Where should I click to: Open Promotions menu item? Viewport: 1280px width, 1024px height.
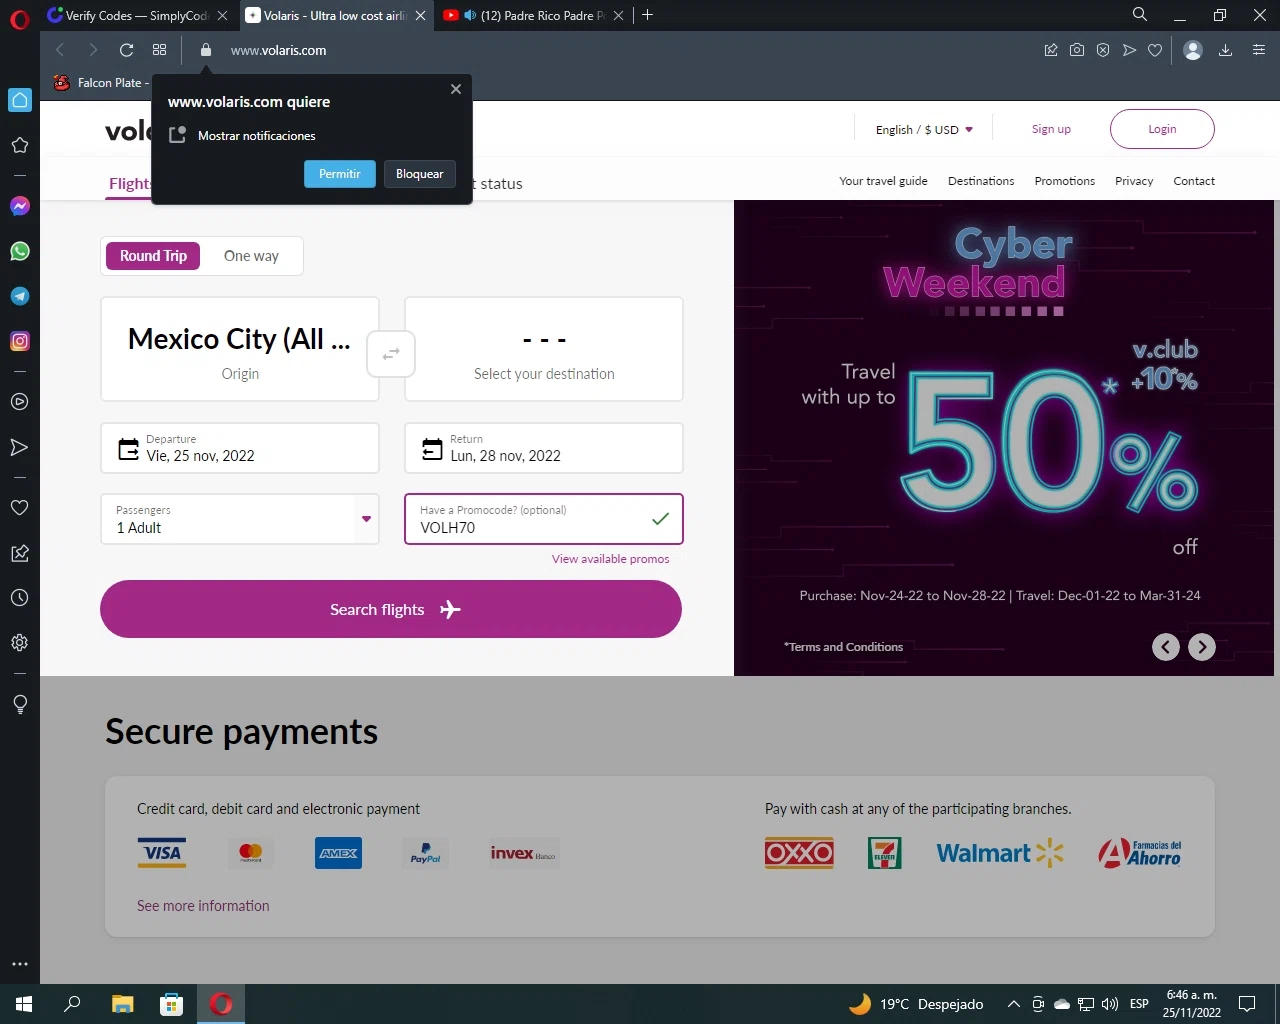click(x=1064, y=181)
